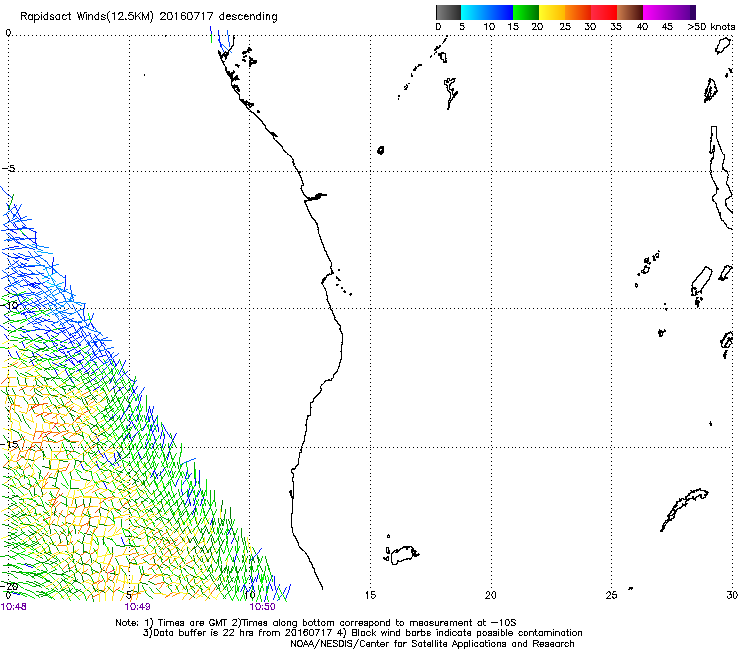The image size is (740, 650).
Task: Click the purple '10:48' time label
Action: coord(14,607)
